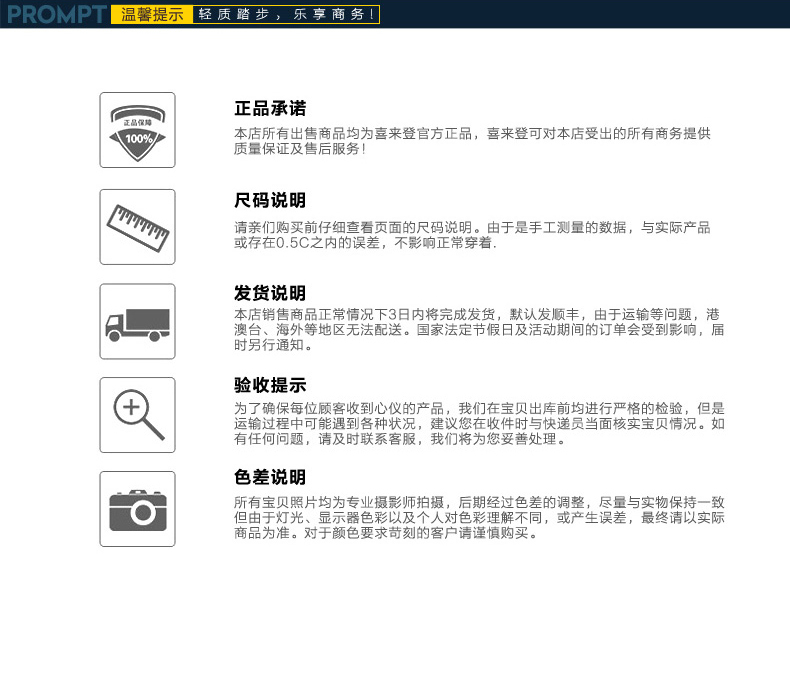Select the delivery truck icon

click(137, 322)
